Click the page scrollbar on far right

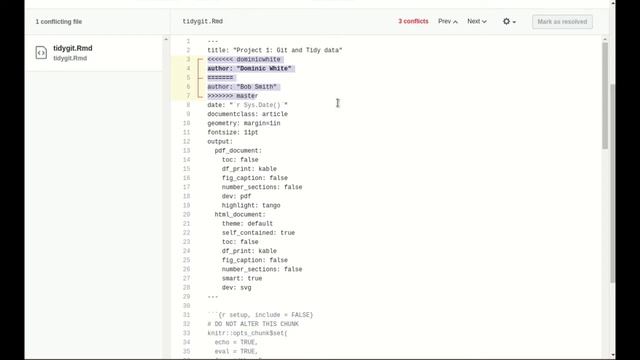coord(613,183)
